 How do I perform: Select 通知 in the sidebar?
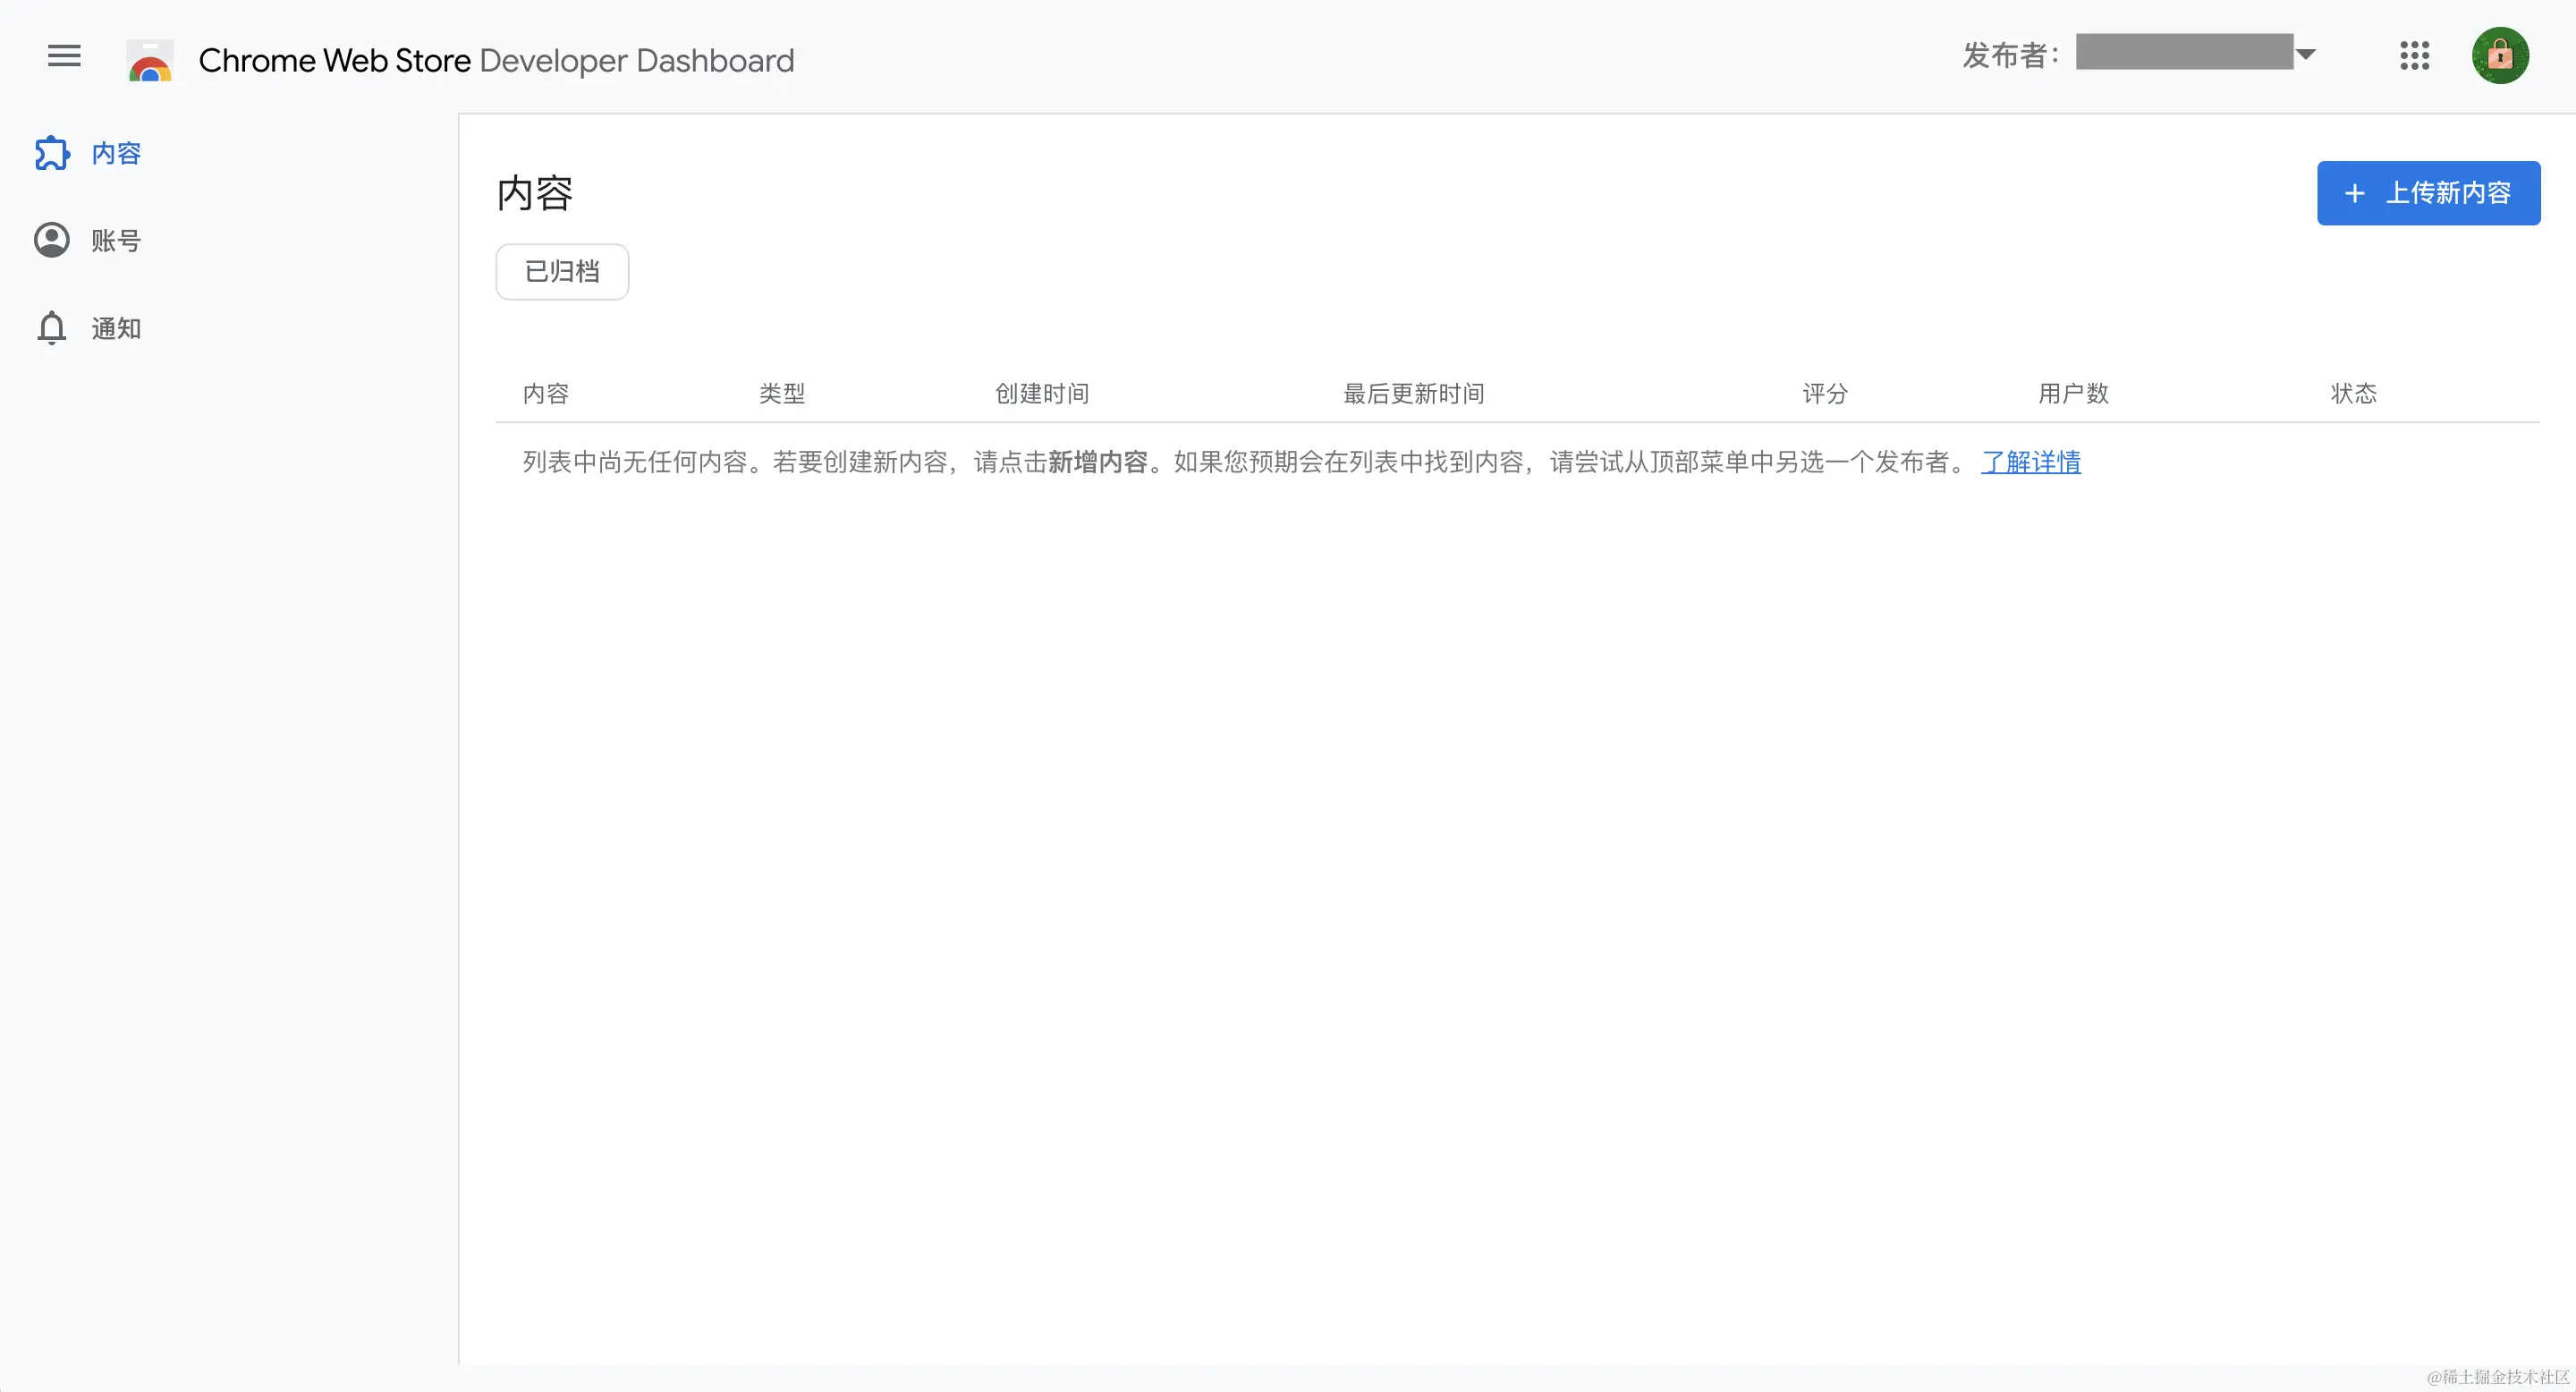click(x=116, y=328)
